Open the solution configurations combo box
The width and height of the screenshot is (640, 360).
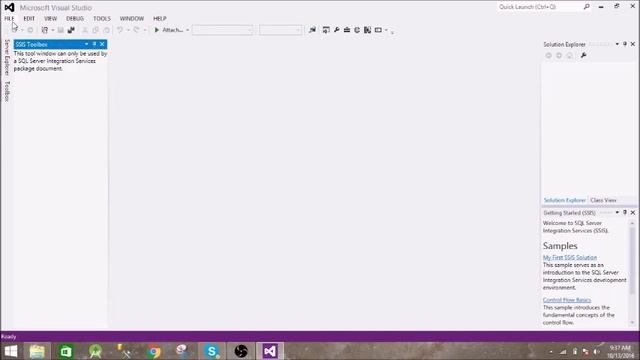pos(222,30)
